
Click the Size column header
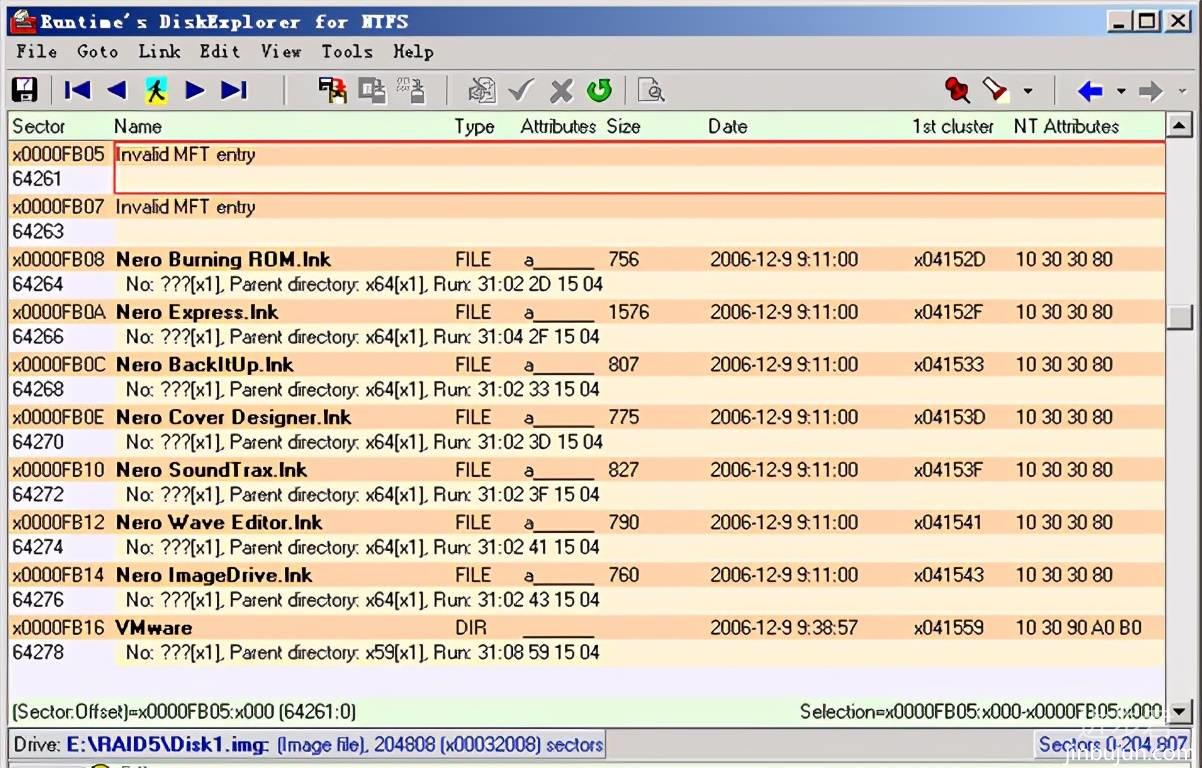click(x=623, y=126)
